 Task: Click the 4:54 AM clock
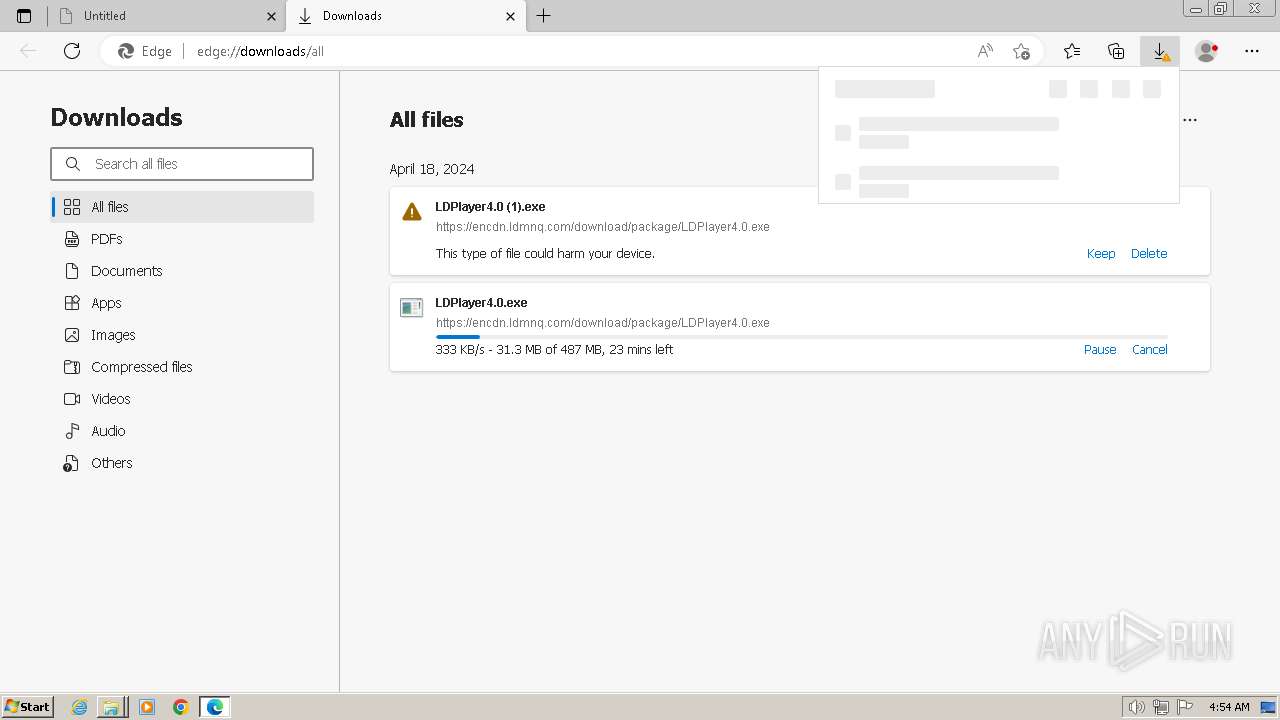pos(1229,707)
